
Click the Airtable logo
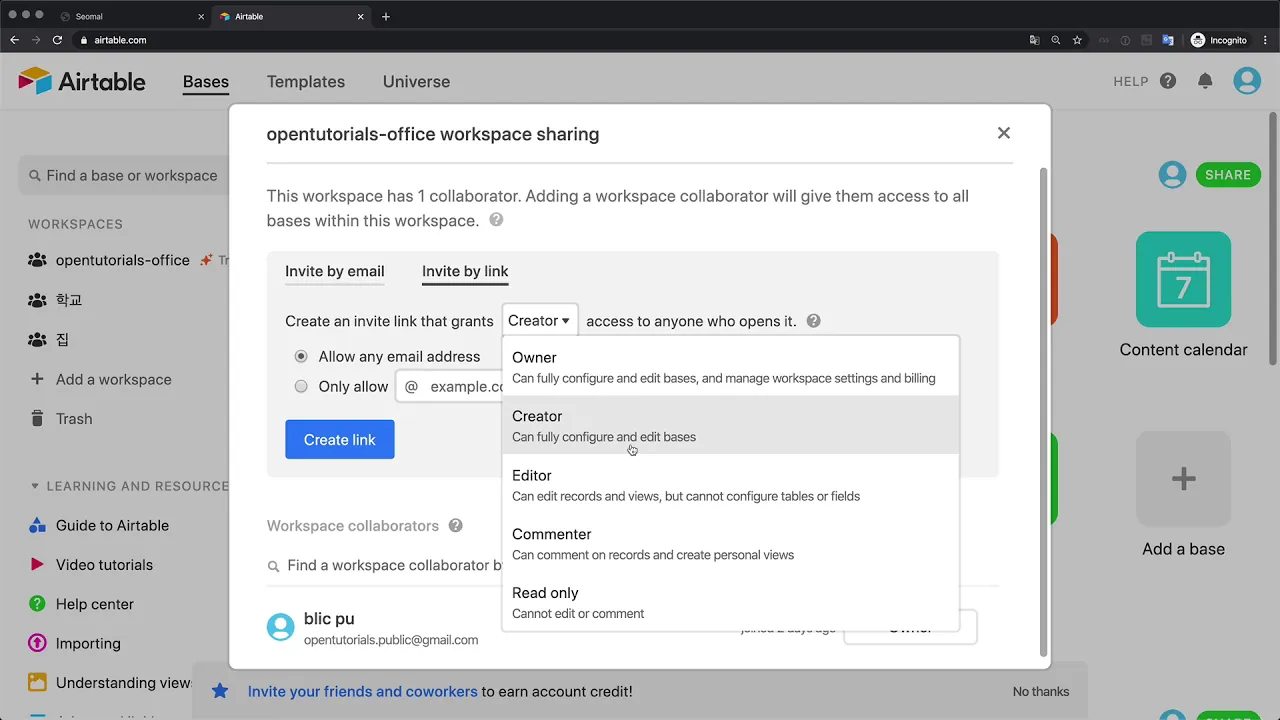tap(82, 82)
